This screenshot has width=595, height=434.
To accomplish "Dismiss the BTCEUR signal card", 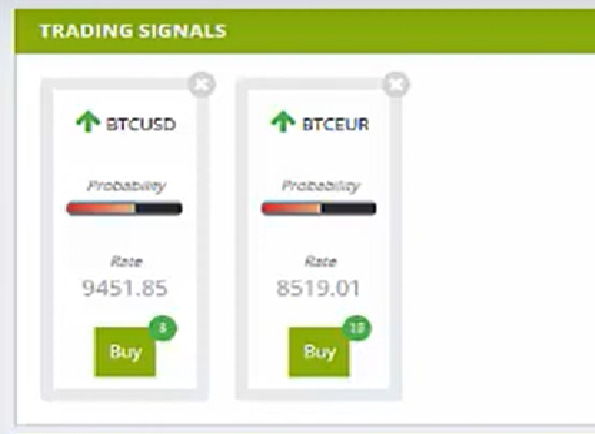I will [397, 85].
